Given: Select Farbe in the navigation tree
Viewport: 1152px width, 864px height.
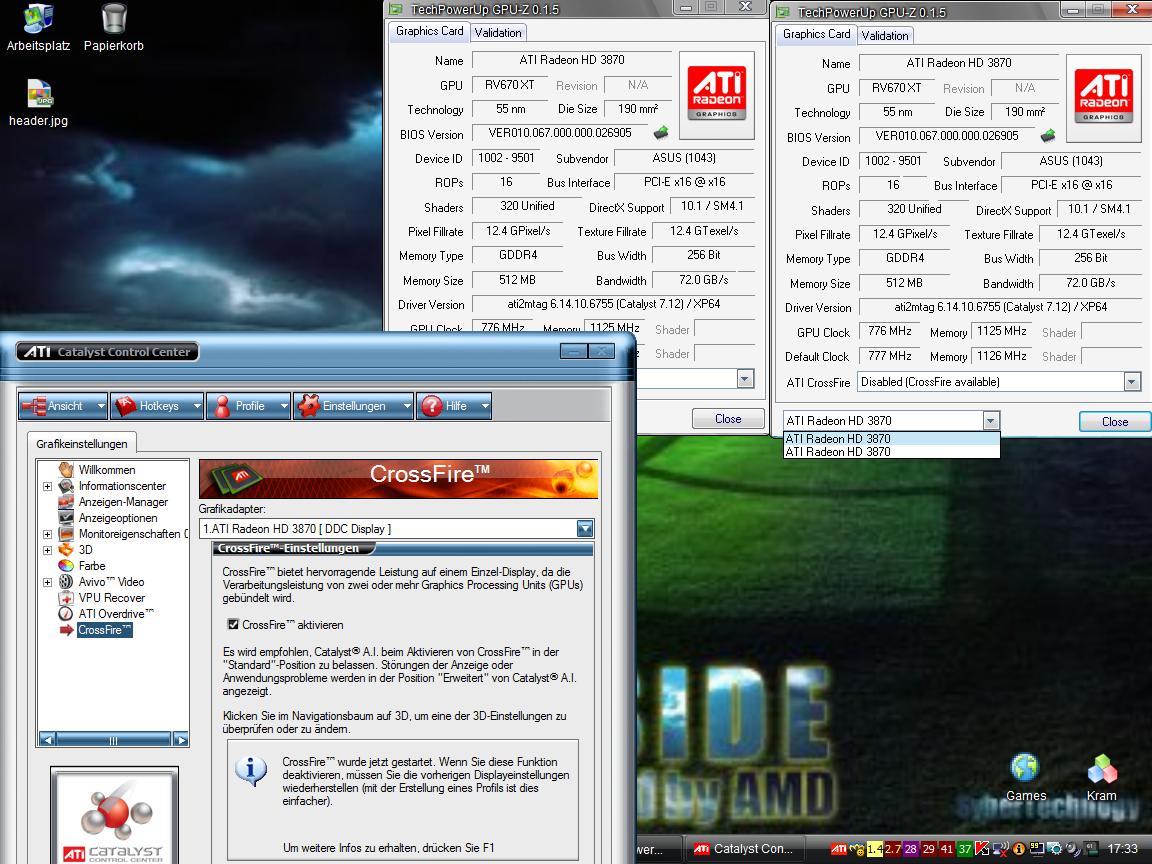Looking at the screenshot, I should (91, 566).
